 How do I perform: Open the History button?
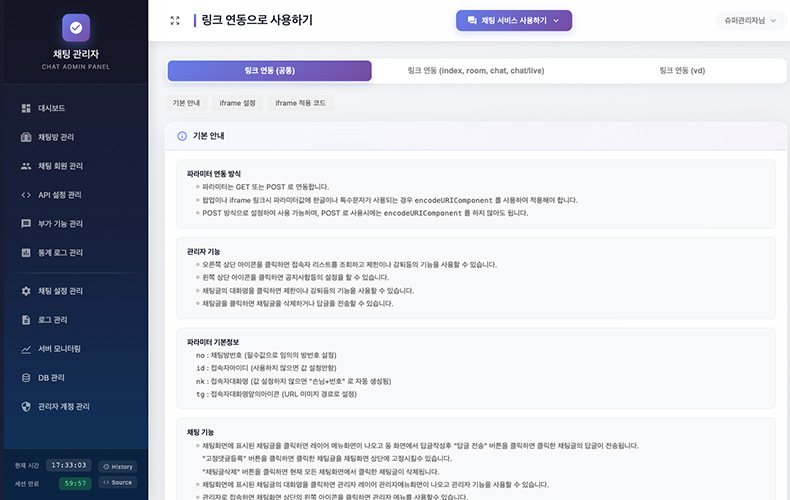(x=118, y=467)
